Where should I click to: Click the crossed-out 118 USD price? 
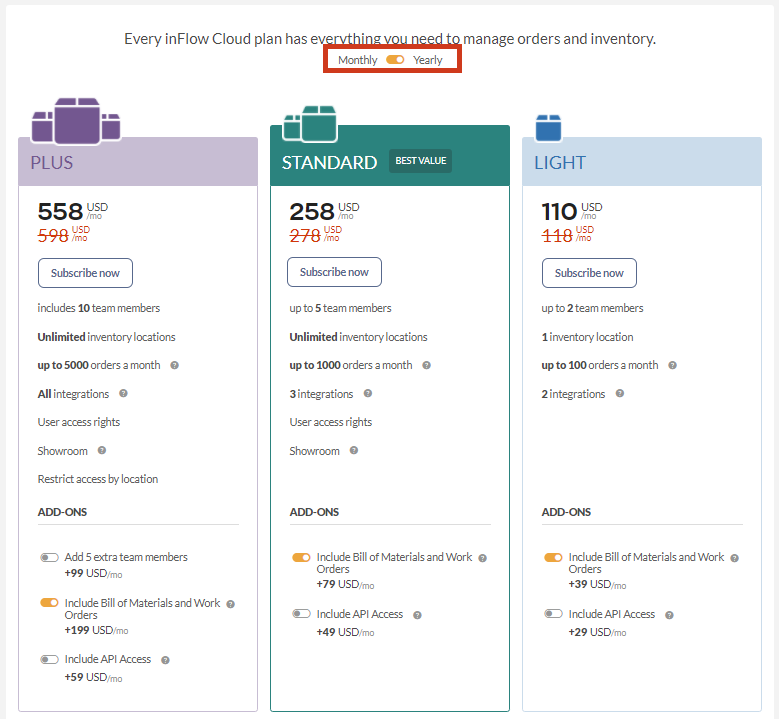[x=567, y=235]
